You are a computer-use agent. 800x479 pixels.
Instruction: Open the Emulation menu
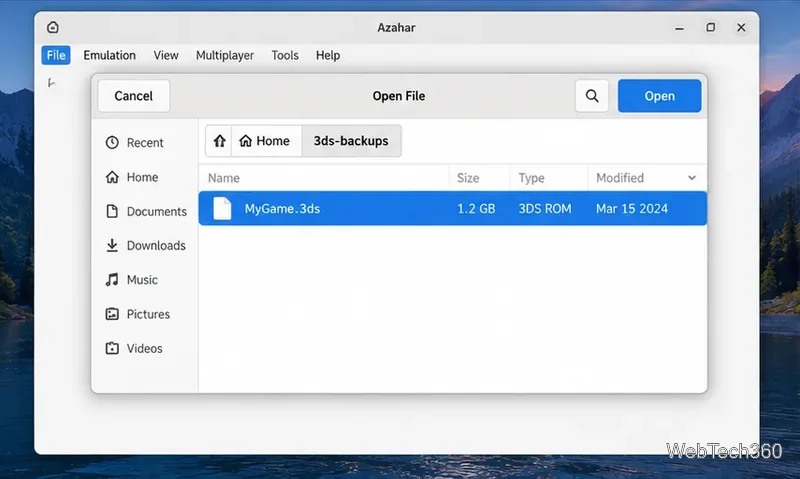coord(110,55)
